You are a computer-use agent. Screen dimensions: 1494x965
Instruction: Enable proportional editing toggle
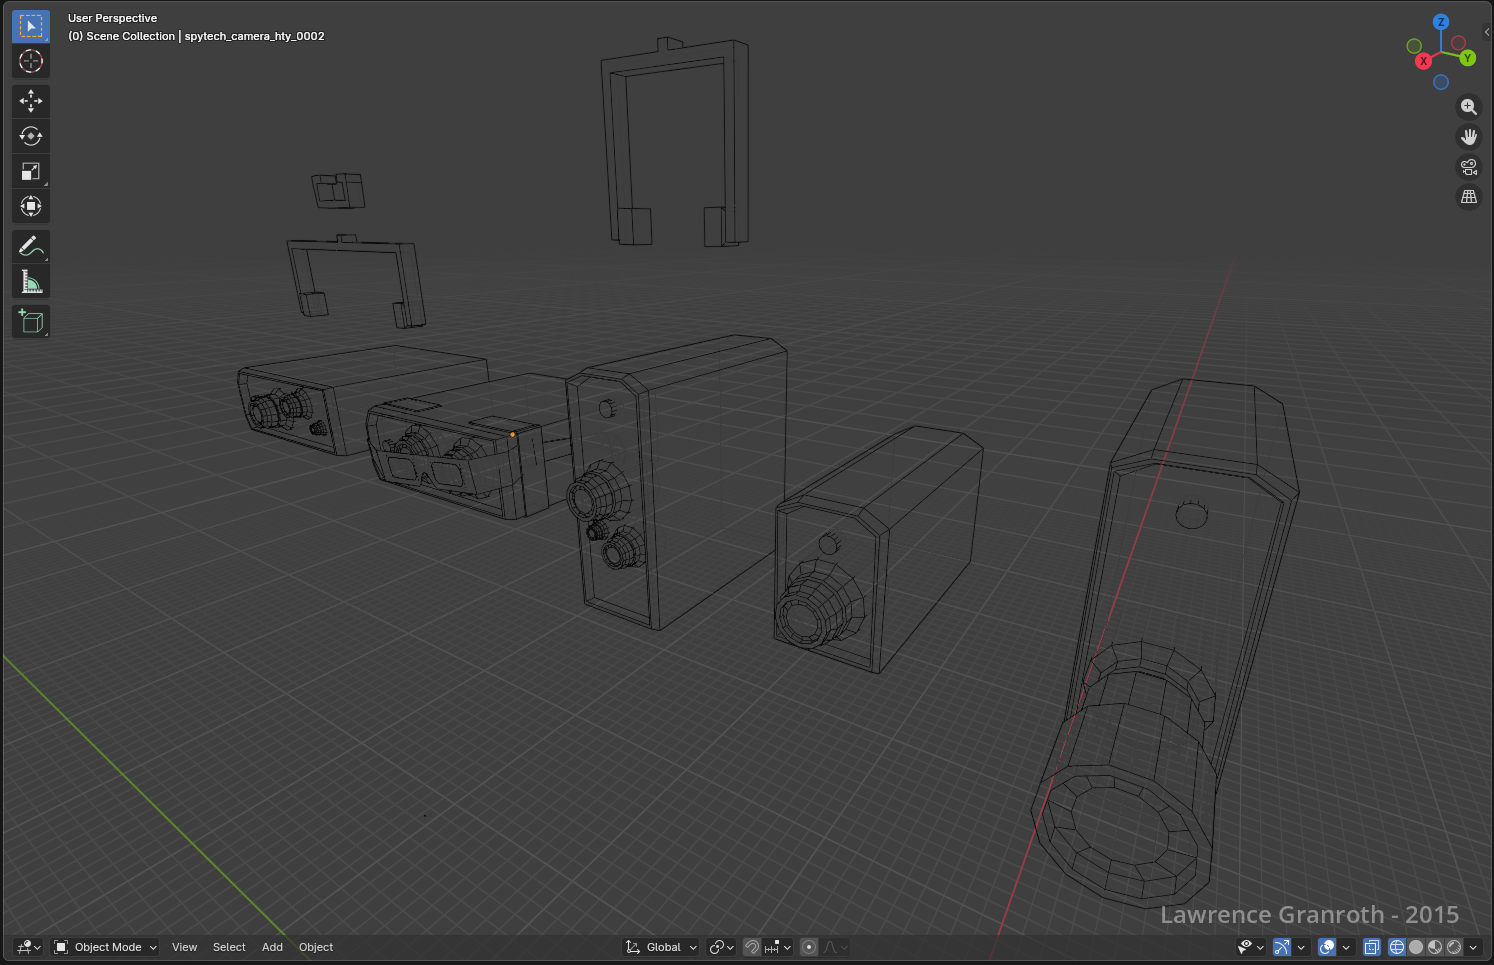pyautogui.click(x=809, y=947)
